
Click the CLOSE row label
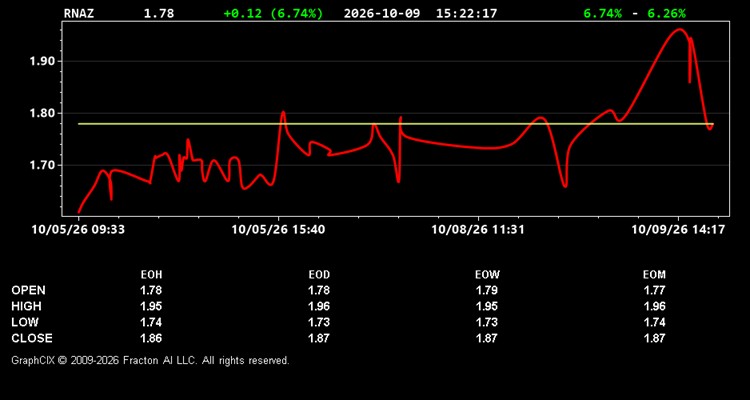[32, 338]
